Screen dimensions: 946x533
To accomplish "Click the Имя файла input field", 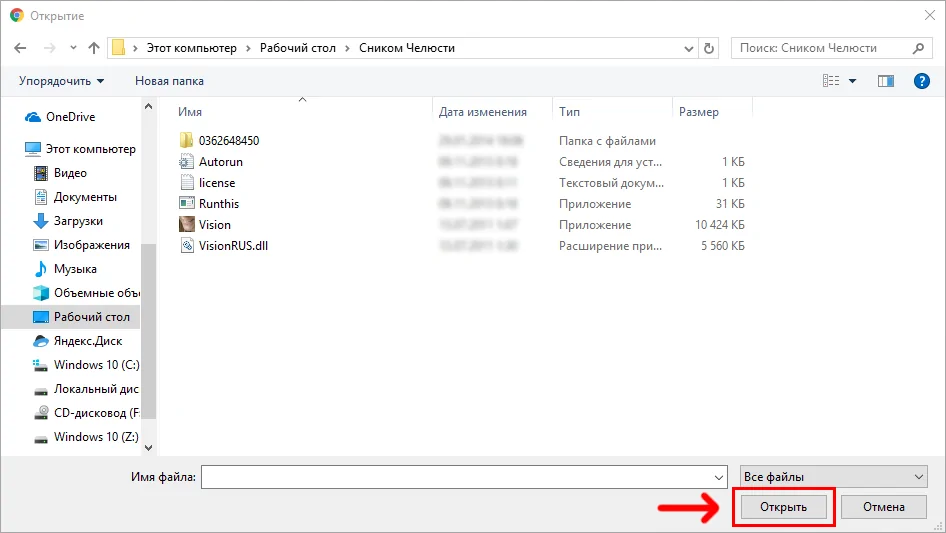I will pyautogui.click(x=462, y=477).
